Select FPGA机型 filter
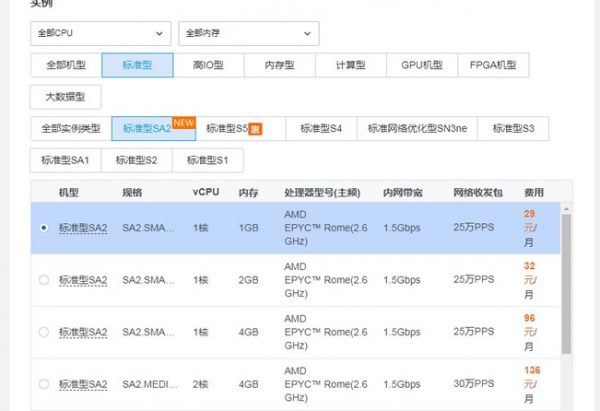Image resolution: width=600 pixels, height=411 pixels. [492, 65]
